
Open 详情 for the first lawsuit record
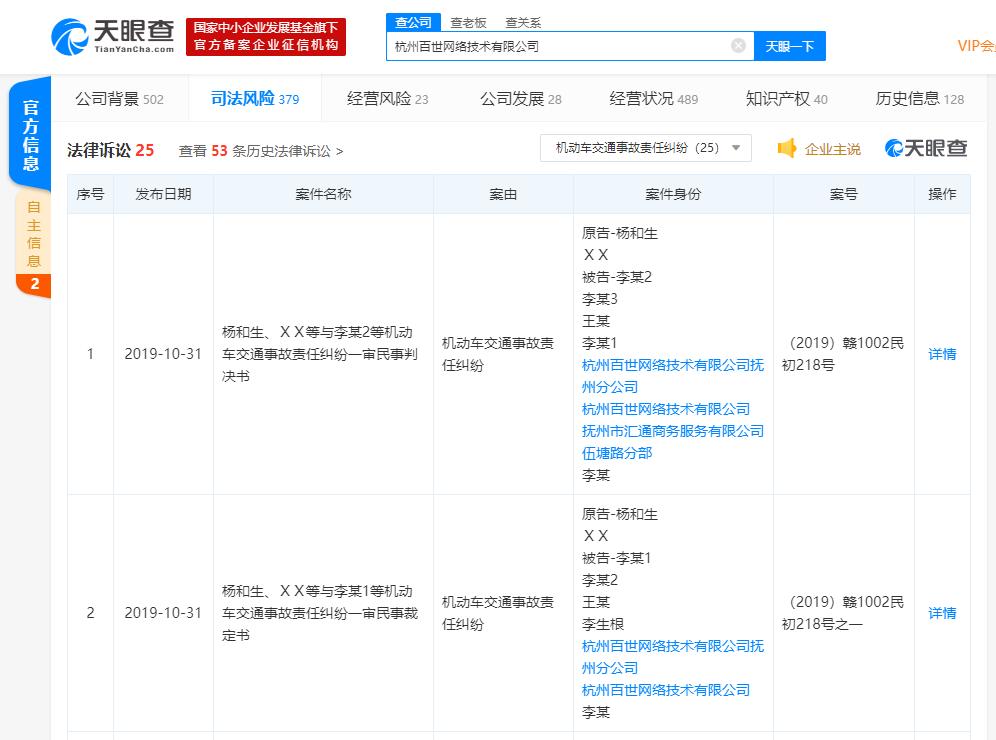pos(941,354)
